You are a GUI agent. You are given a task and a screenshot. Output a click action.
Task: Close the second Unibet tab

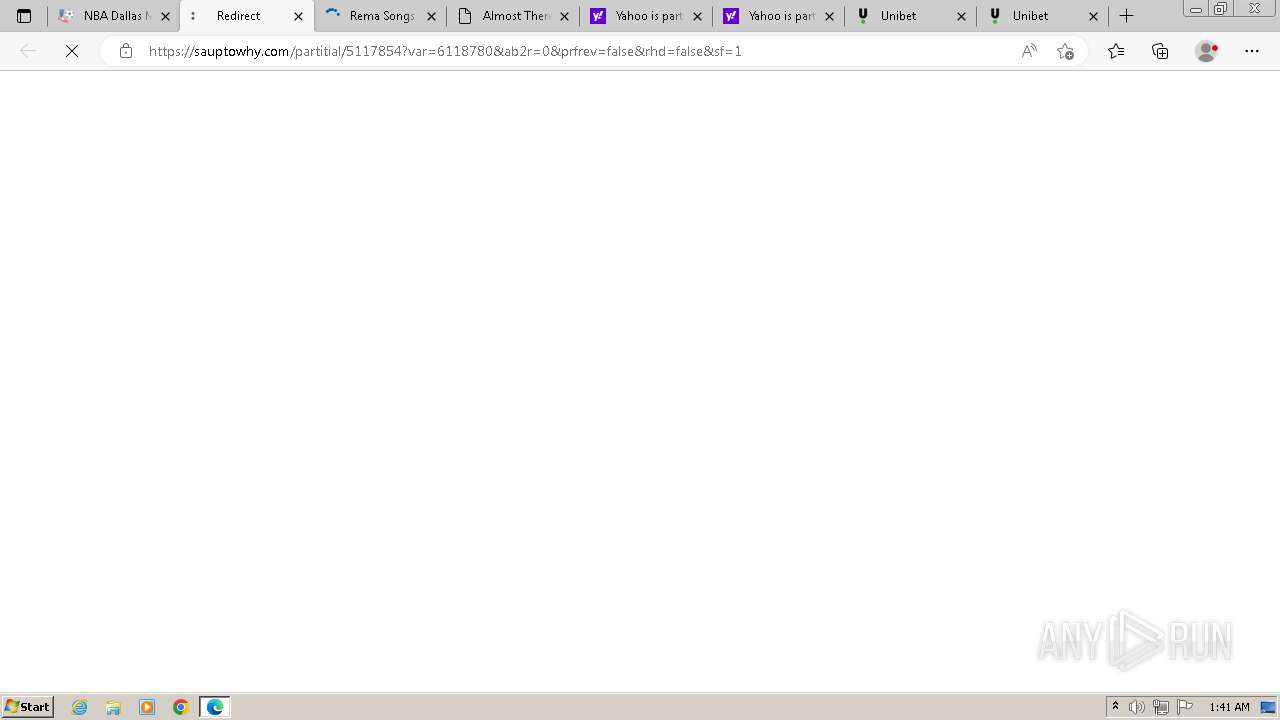pyautogui.click(x=1093, y=16)
